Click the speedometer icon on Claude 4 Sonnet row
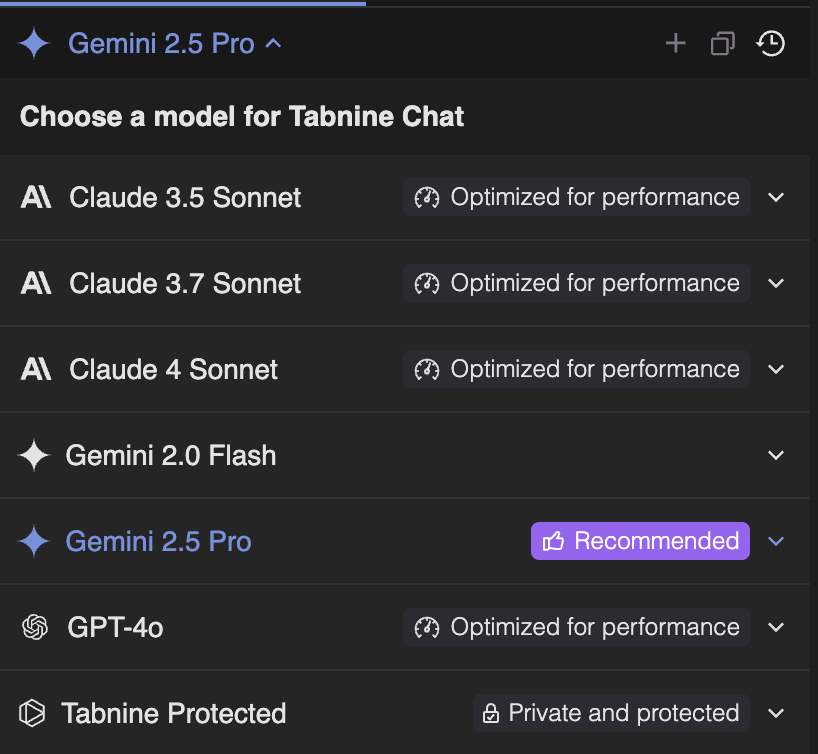 pos(427,369)
